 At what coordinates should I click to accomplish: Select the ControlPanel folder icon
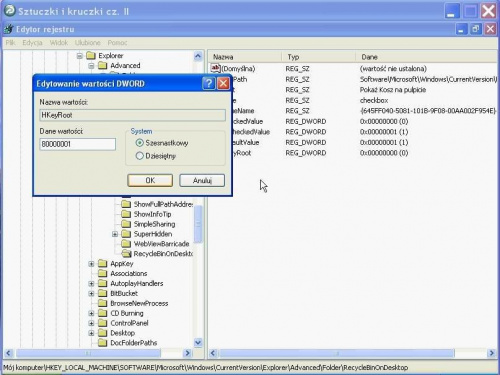point(103,323)
